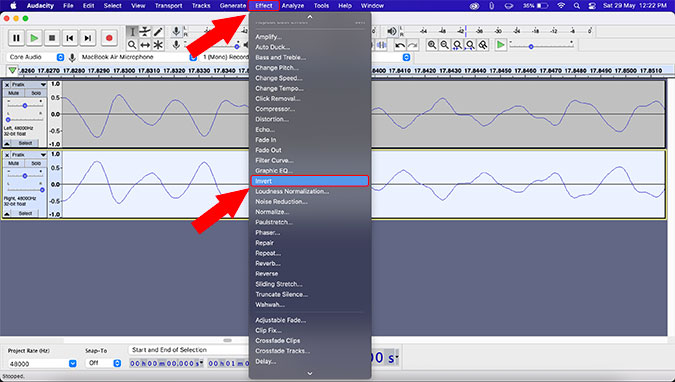Open the MacBook Air Microphone device dropdown

(x=138, y=57)
